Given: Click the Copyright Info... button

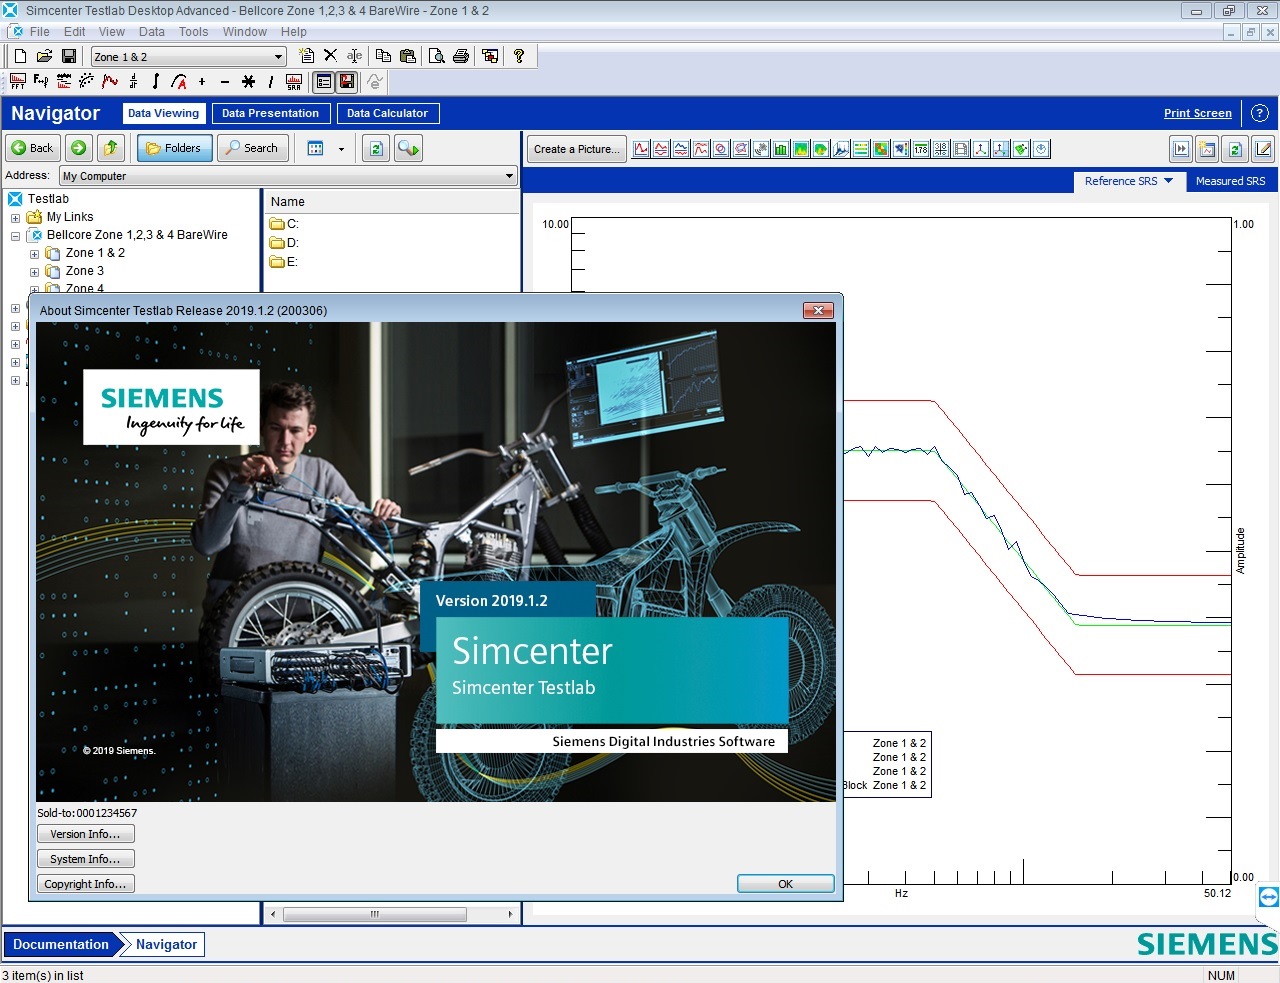Looking at the screenshot, I should pyautogui.click(x=85, y=884).
